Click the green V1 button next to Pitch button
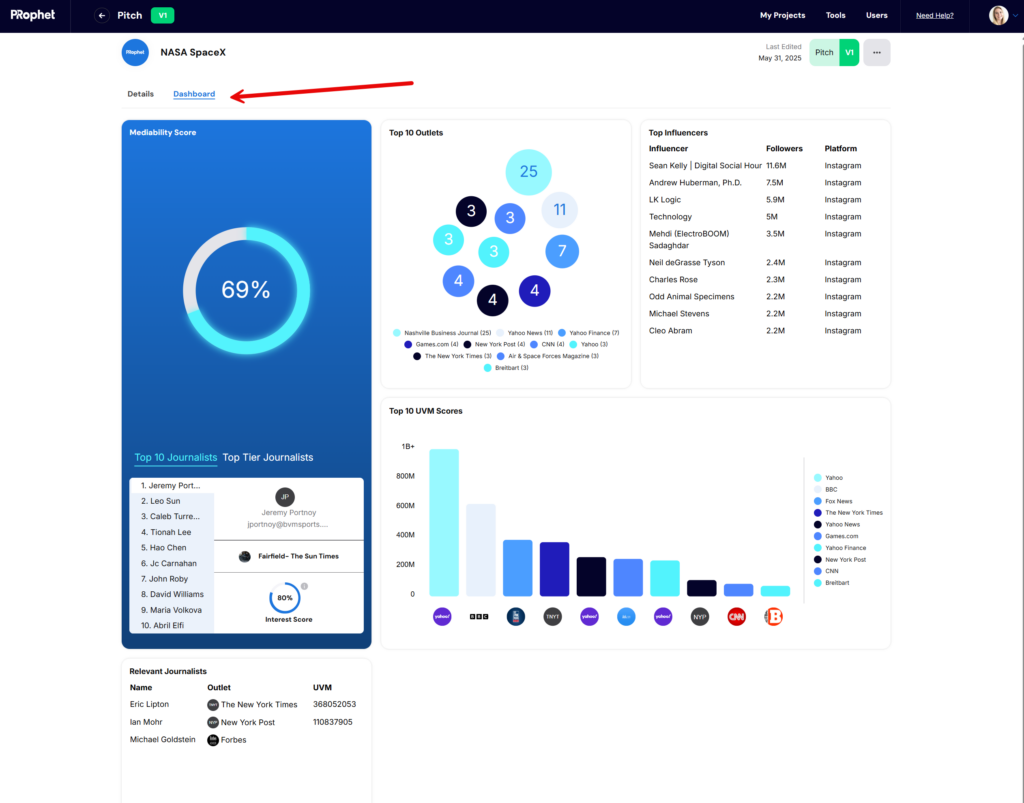The width and height of the screenshot is (1024, 803). [849, 52]
